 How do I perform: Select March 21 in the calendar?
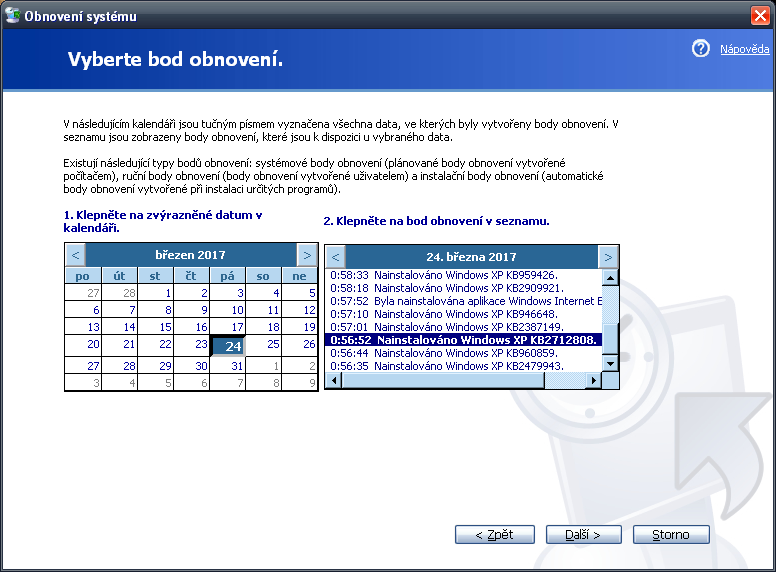(120, 344)
